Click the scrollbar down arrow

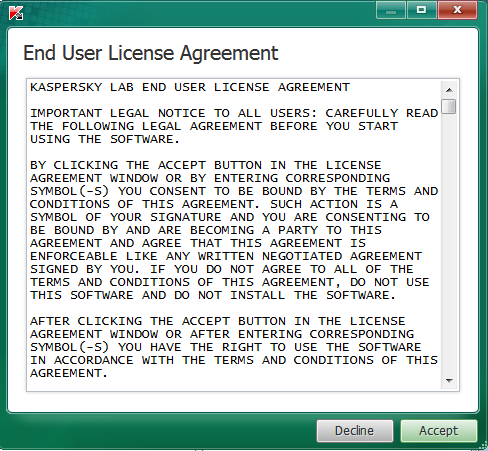pyautogui.click(x=449, y=381)
